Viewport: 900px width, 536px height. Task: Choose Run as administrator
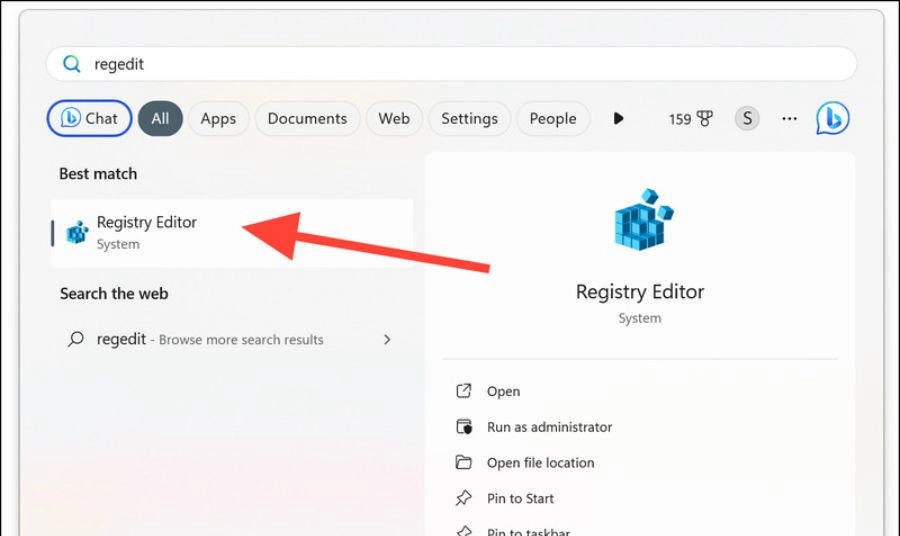(549, 427)
